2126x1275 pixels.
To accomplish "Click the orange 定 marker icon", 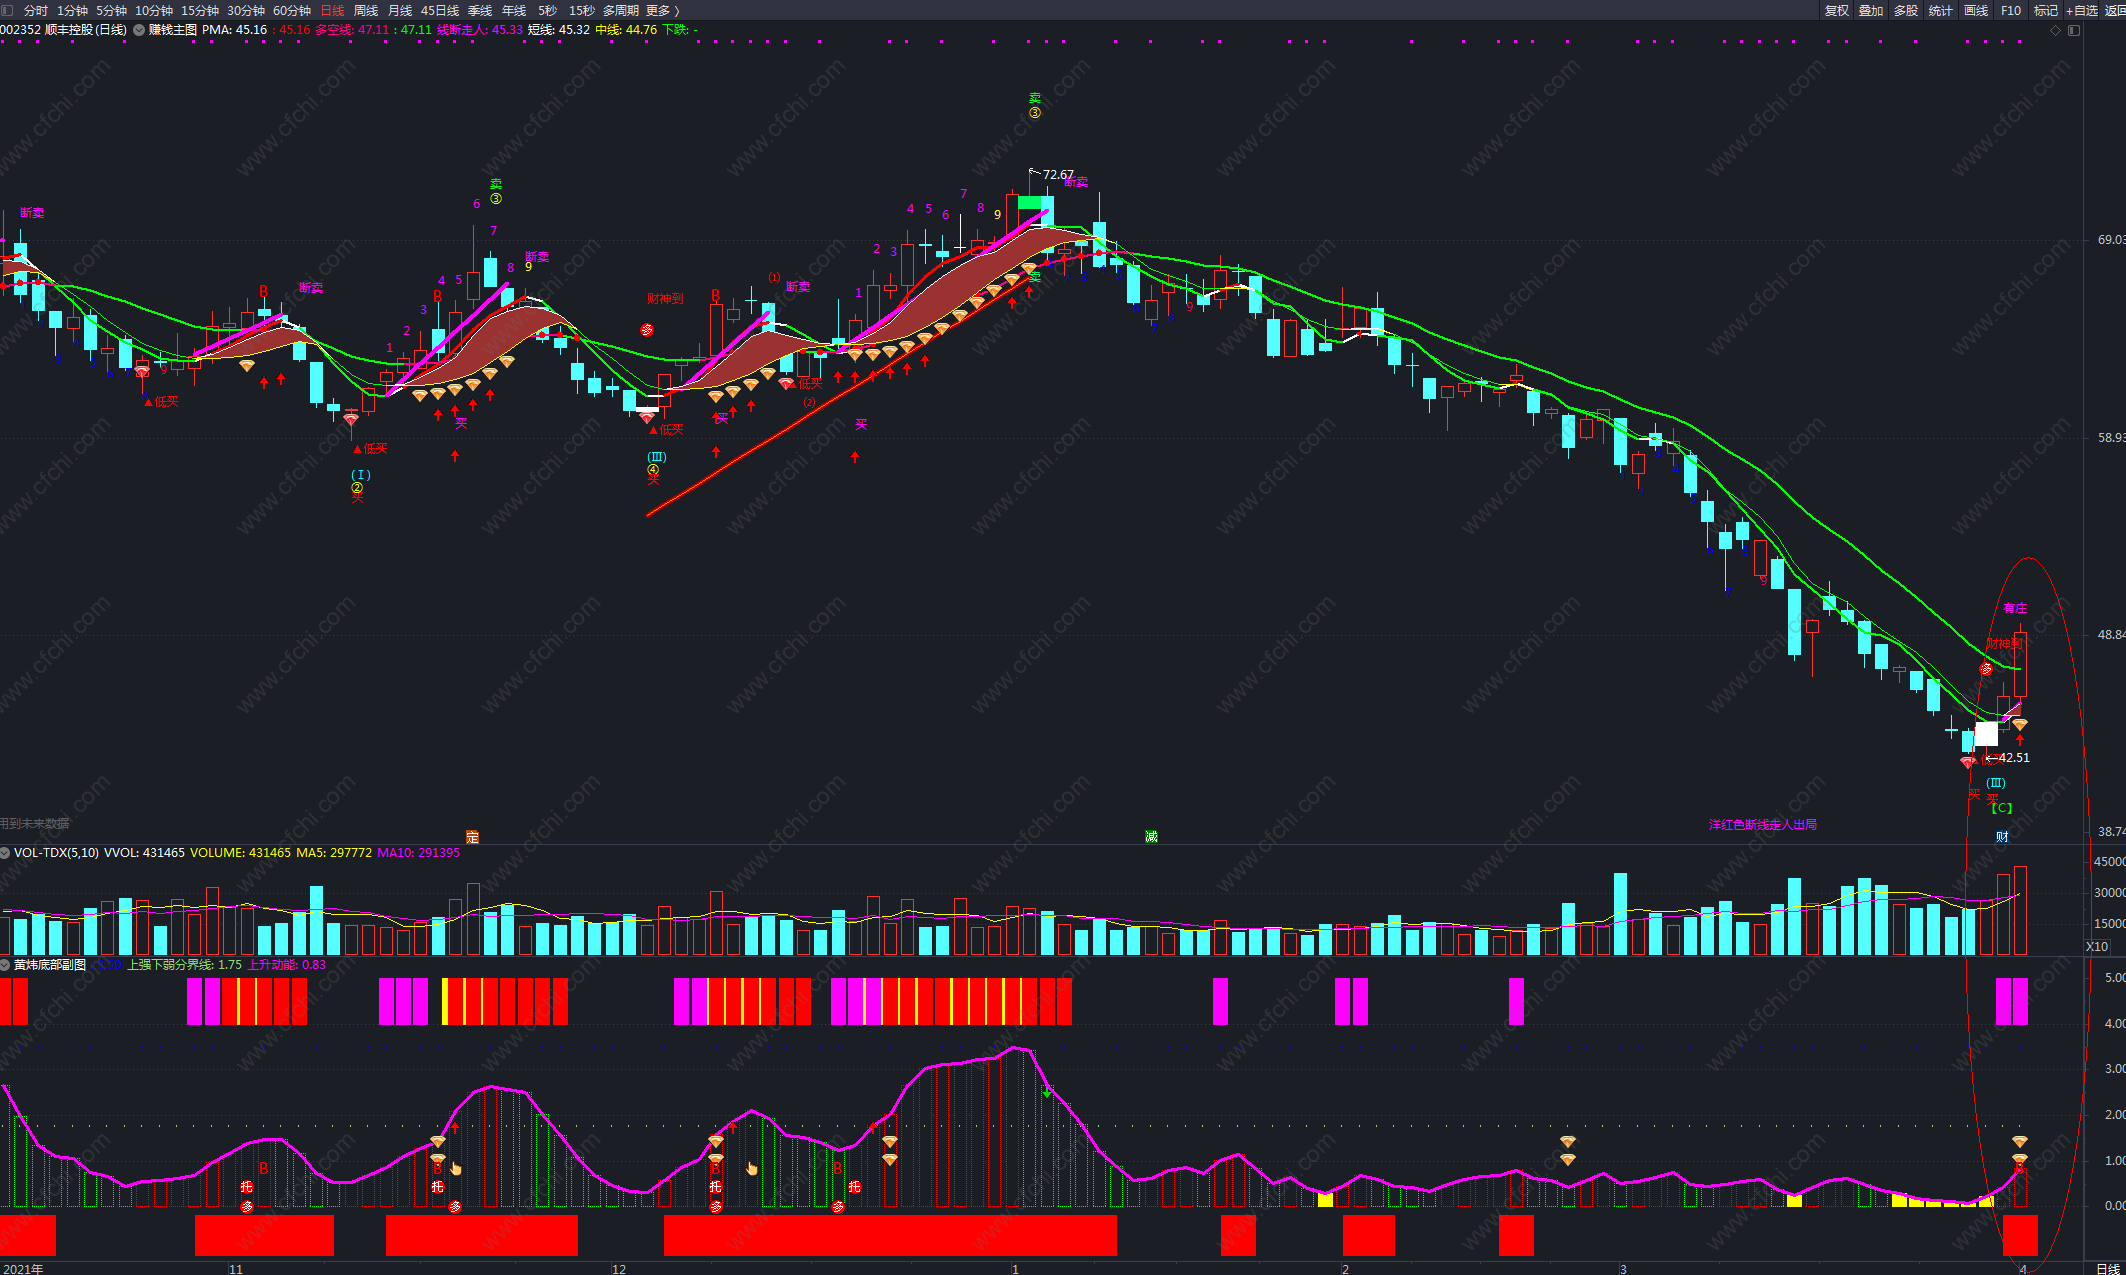I will (x=472, y=837).
